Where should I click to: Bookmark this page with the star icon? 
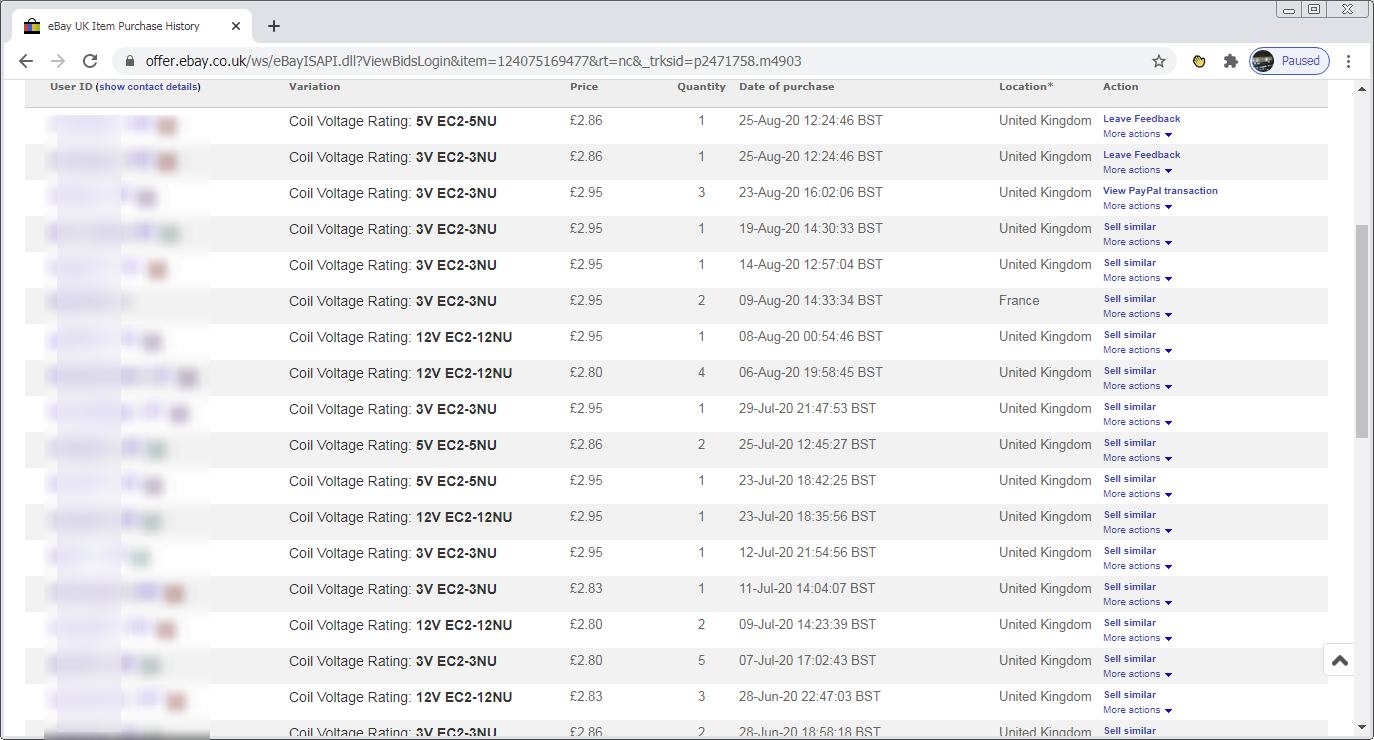(1158, 61)
